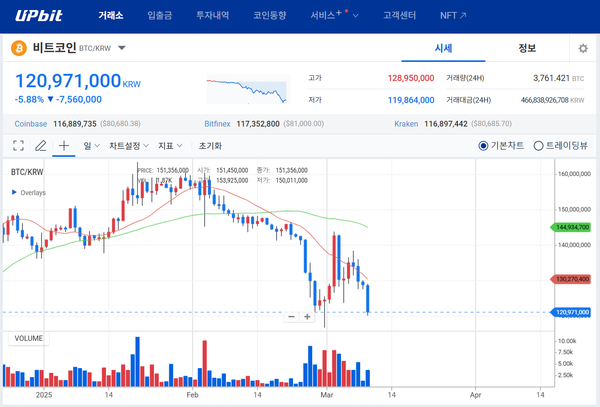Click the mini price trend chart
This screenshot has height=407, width=600.
pyautogui.click(x=247, y=90)
